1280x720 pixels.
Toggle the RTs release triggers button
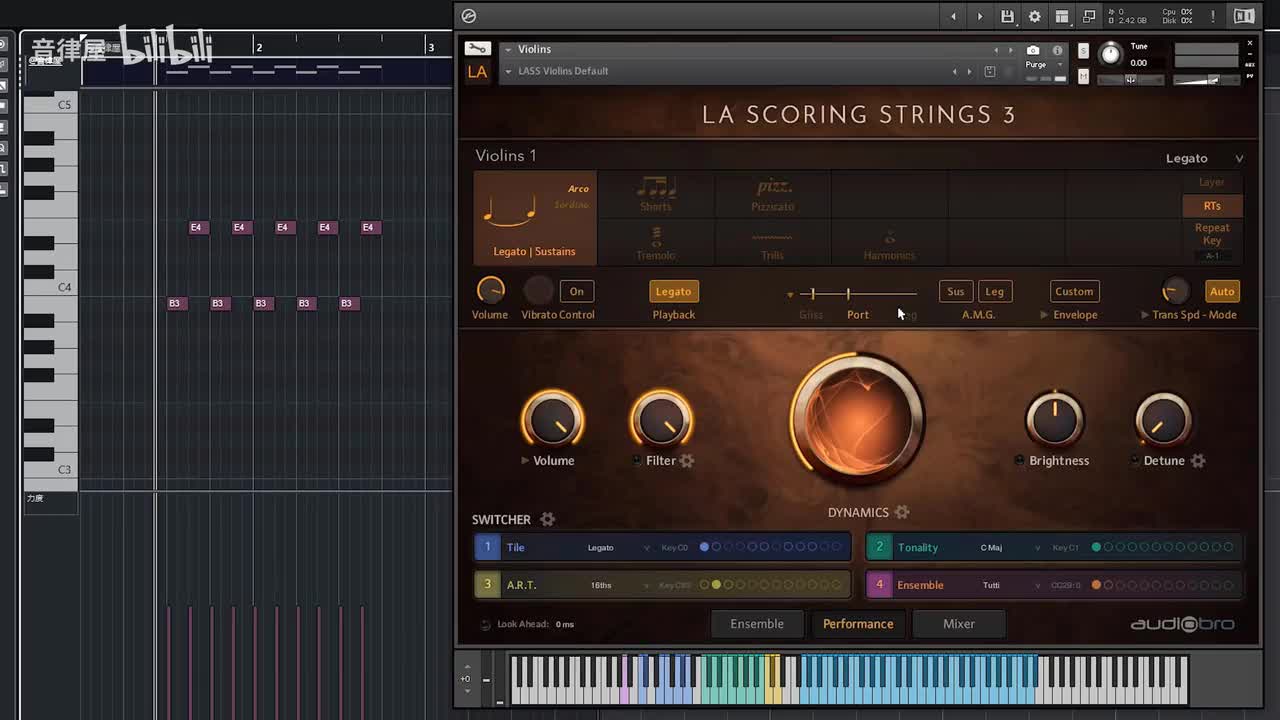point(1212,206)
